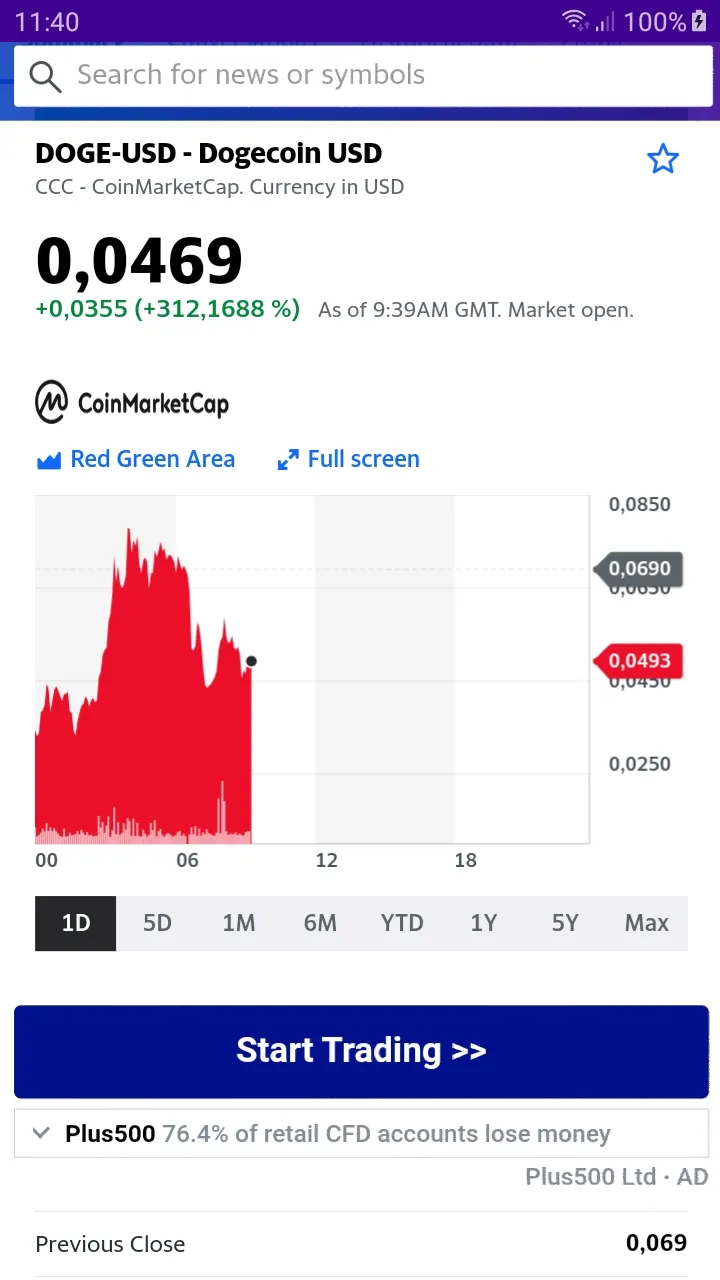Expand the Plus500 disclaimer chevron
Screen dimensions: 720x1280
coord(41,1133)
